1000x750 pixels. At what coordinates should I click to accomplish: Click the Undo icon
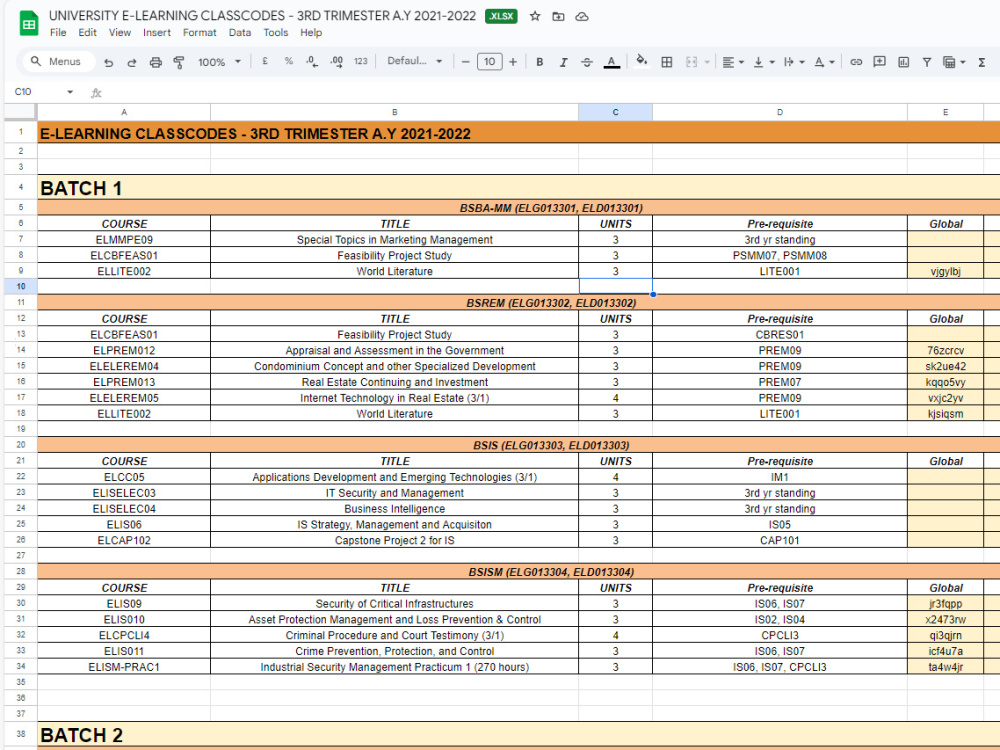(108, 62)
